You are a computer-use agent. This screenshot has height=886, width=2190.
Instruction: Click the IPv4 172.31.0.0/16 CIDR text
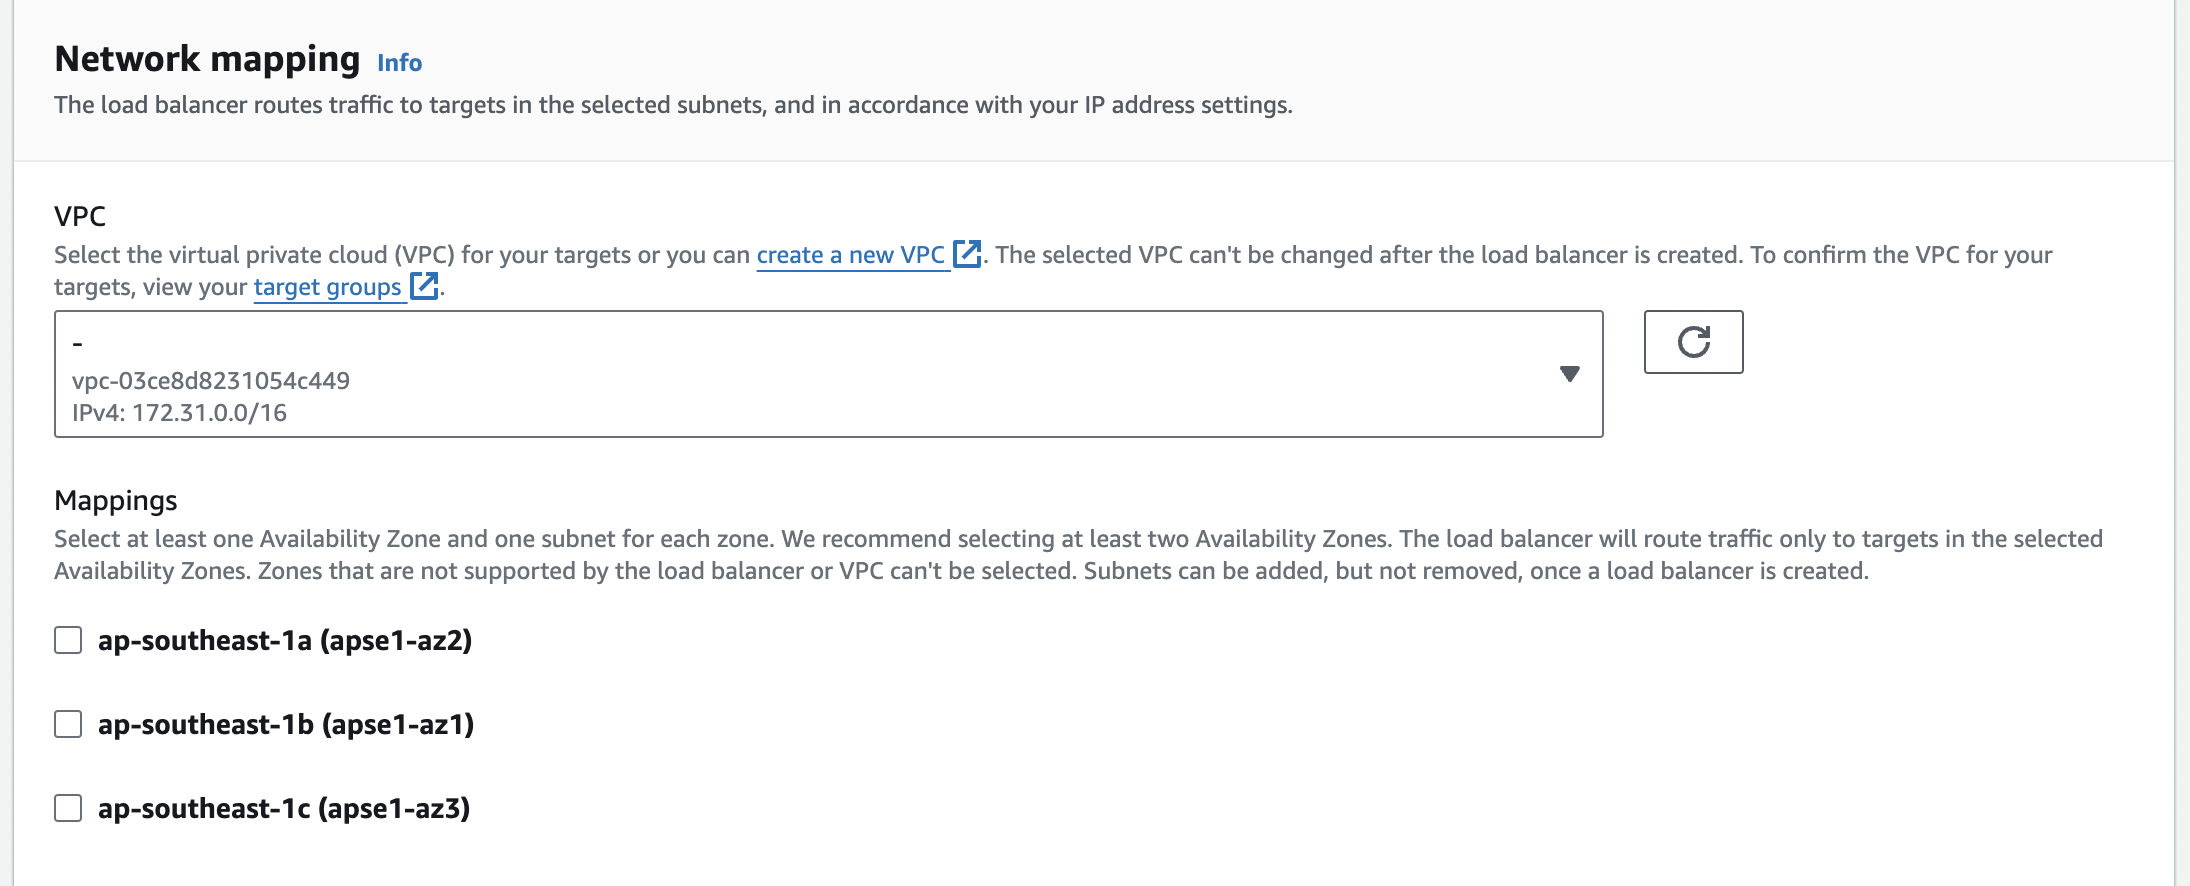[x=180, y=413]
